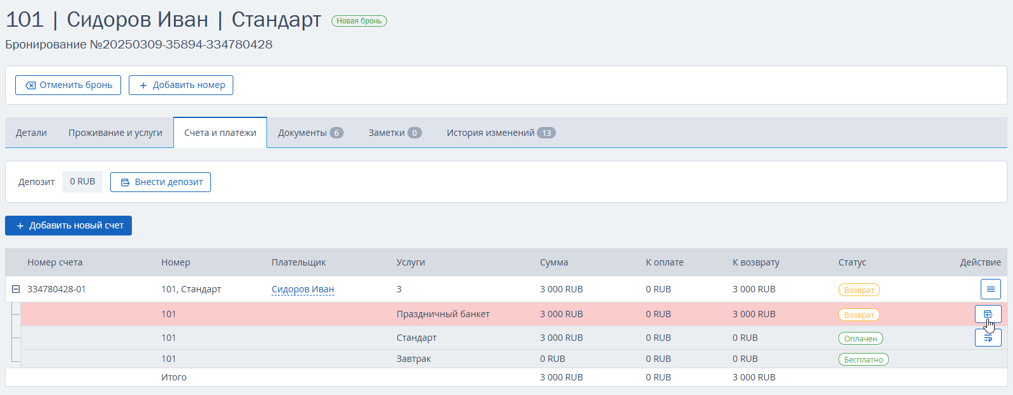Click the Новая бронь badge next to the title
This screenshot has width=1013, height=395.
pos(359,21)
